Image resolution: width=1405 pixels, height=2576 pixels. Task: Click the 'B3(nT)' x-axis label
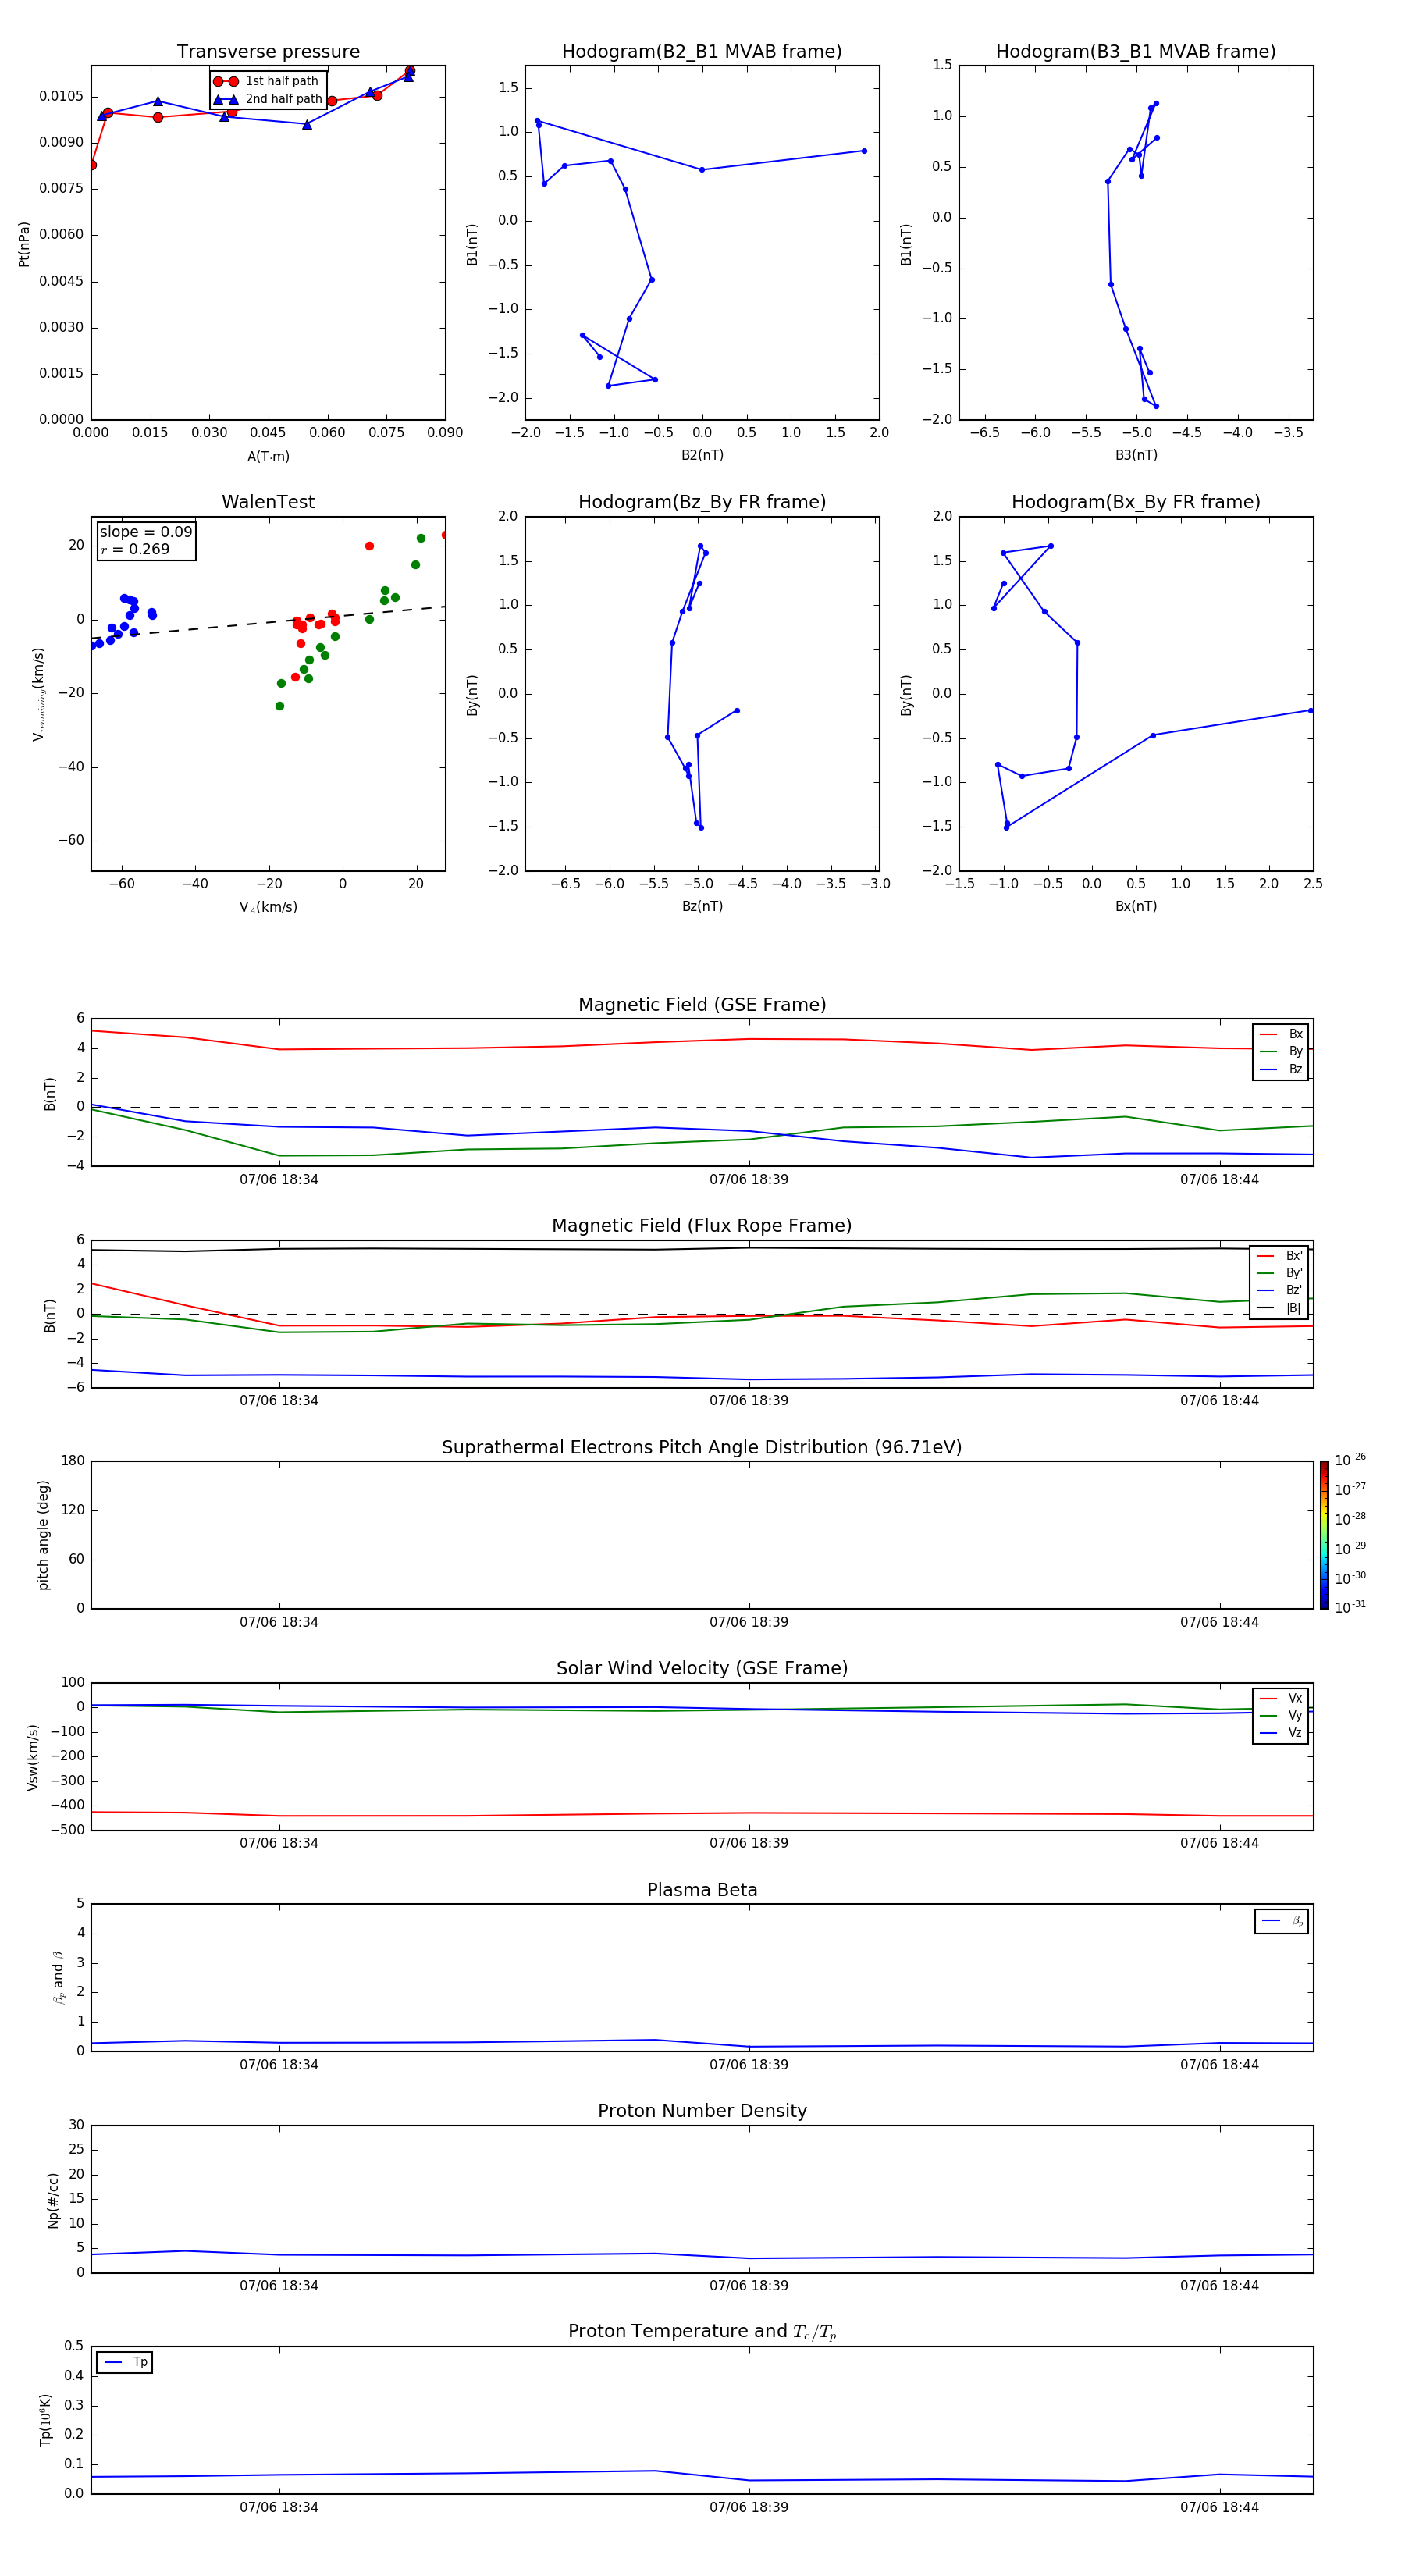[1136, 455]
